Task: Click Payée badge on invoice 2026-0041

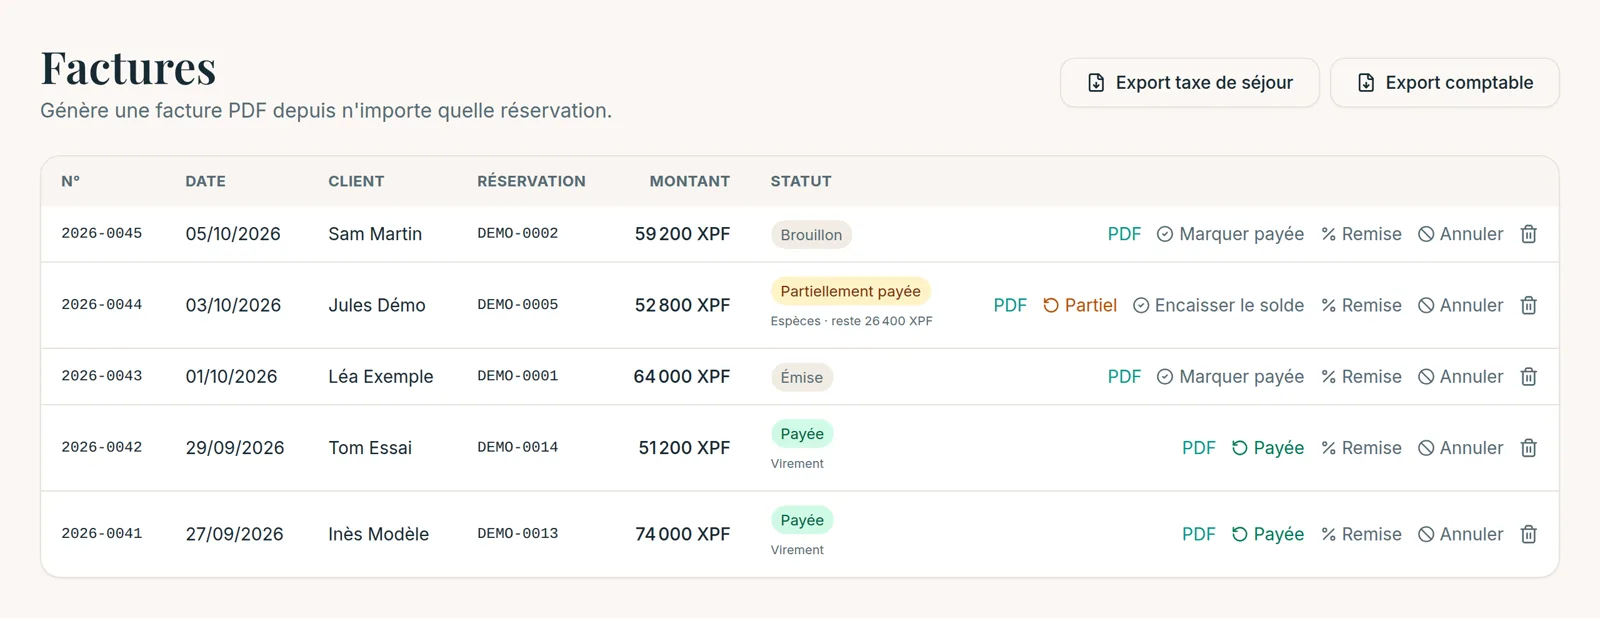Action: 802,520
